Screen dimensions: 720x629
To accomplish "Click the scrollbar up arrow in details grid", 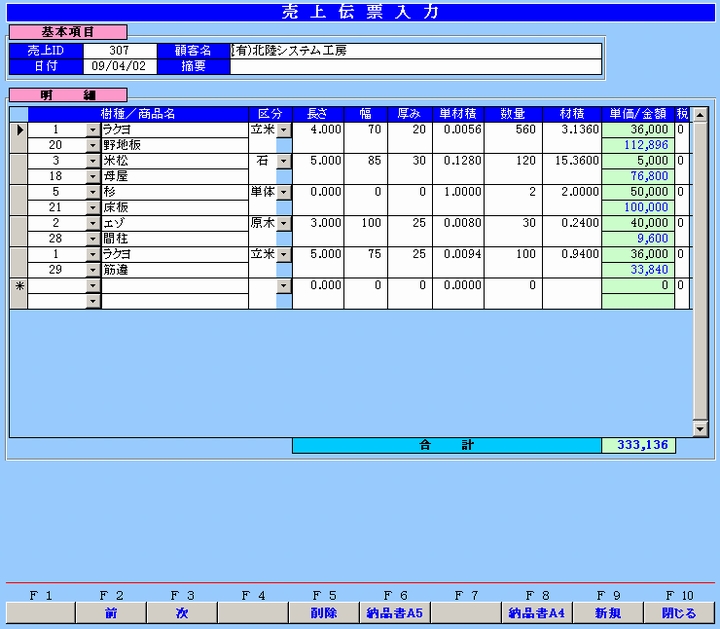I will coord(700,115).
